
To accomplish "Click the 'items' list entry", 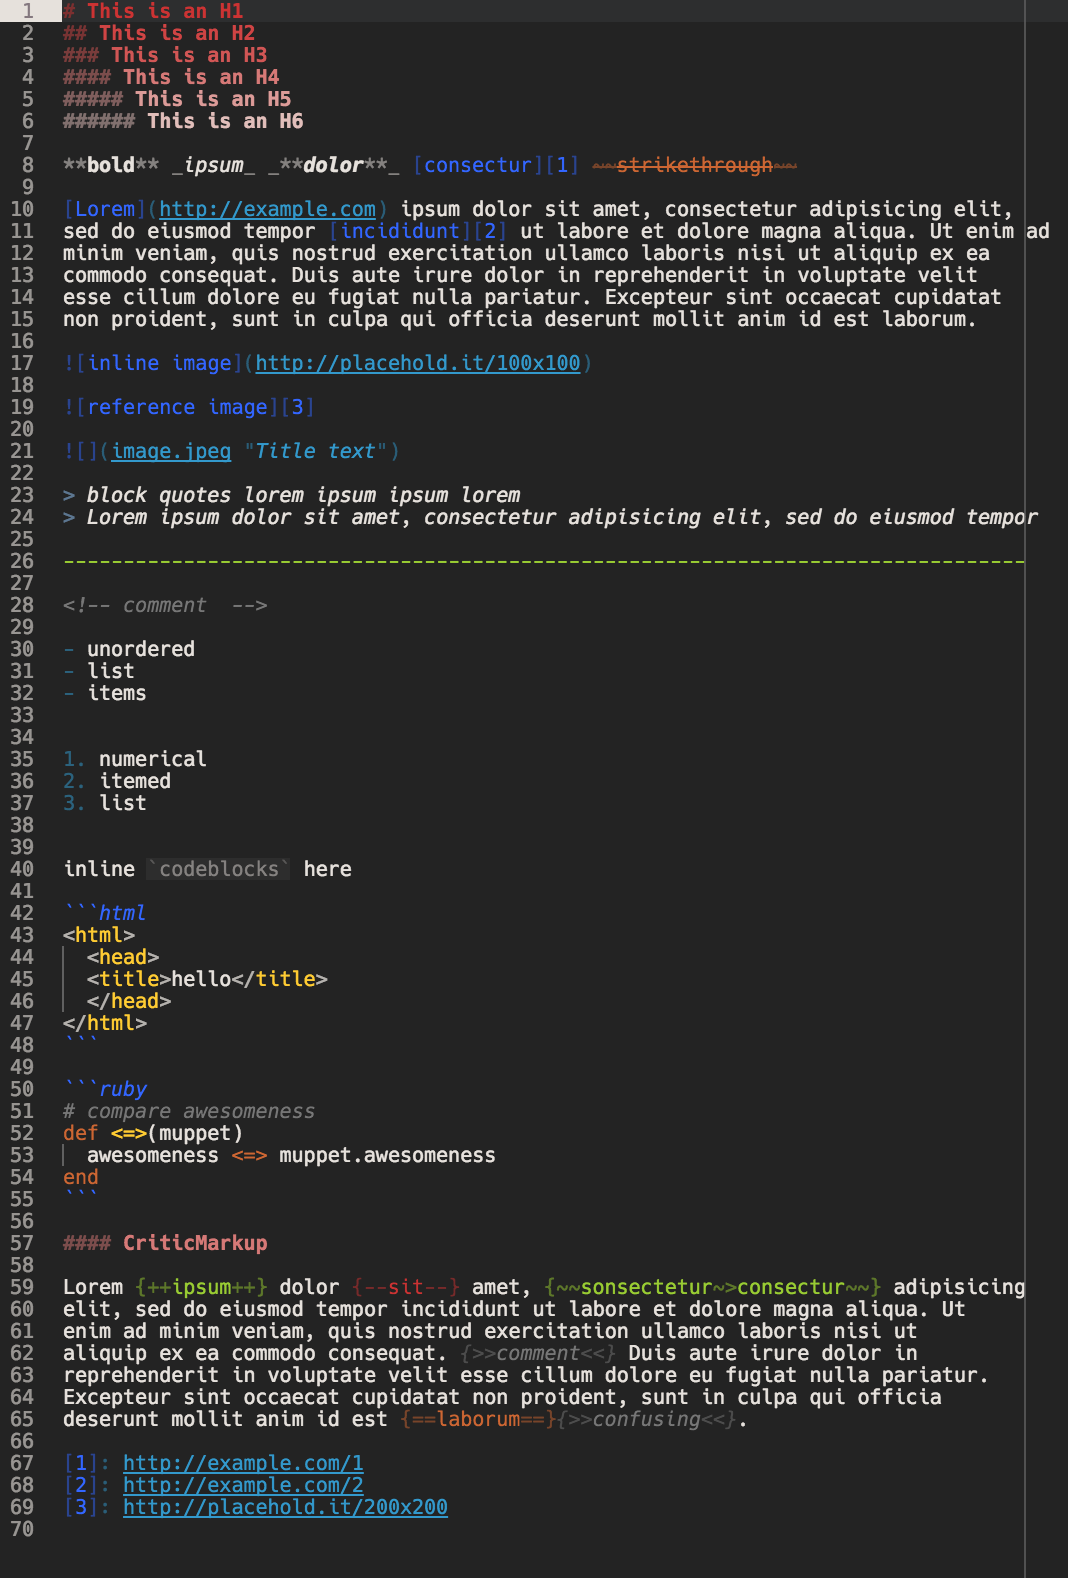I will click(x=117, y=693).
